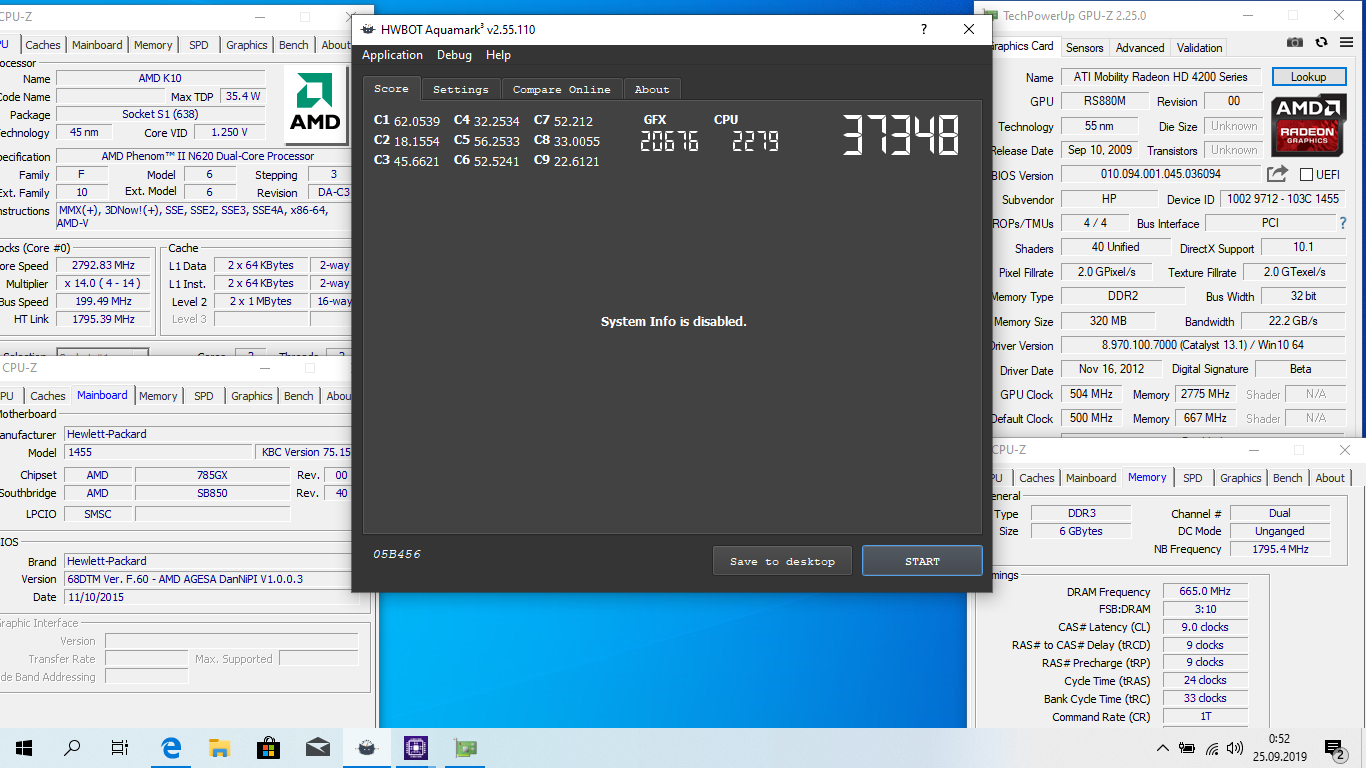Click the C5 value 56.2533
The image size is (1366, 768).
(x=496, y=141)
